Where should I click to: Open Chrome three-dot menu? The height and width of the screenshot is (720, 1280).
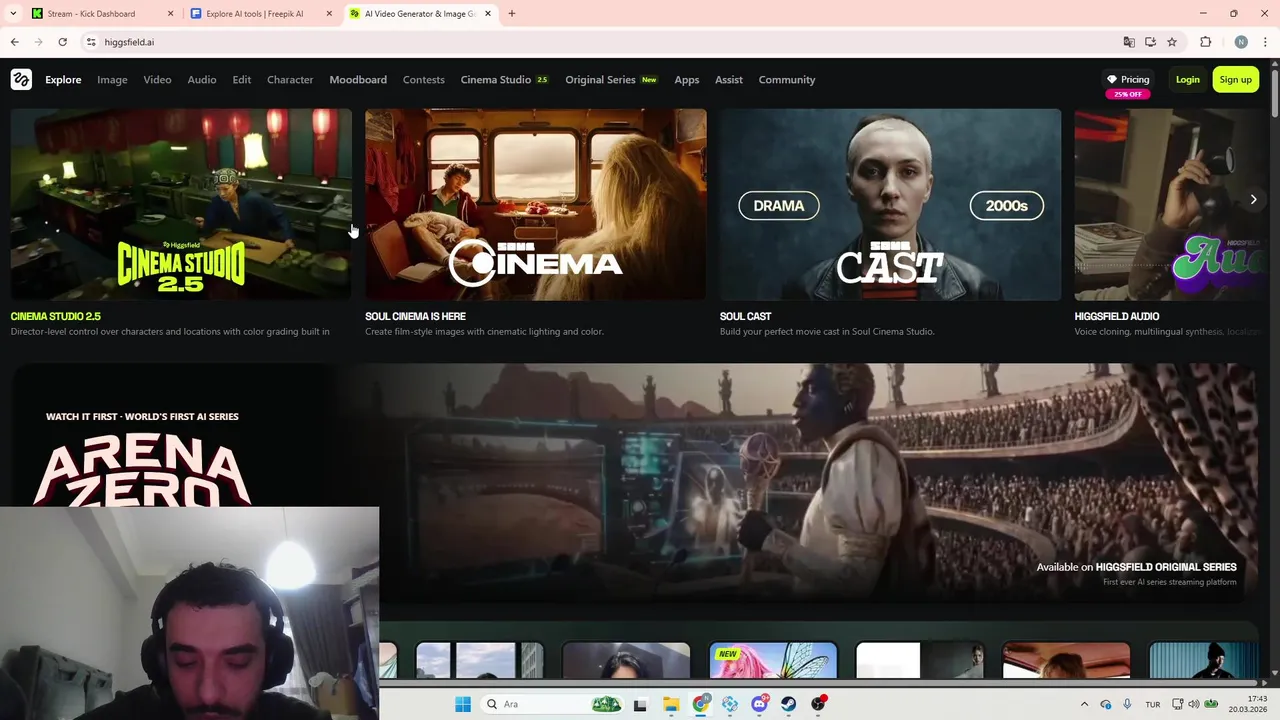pyautogui.click(x=1265, y=42)
